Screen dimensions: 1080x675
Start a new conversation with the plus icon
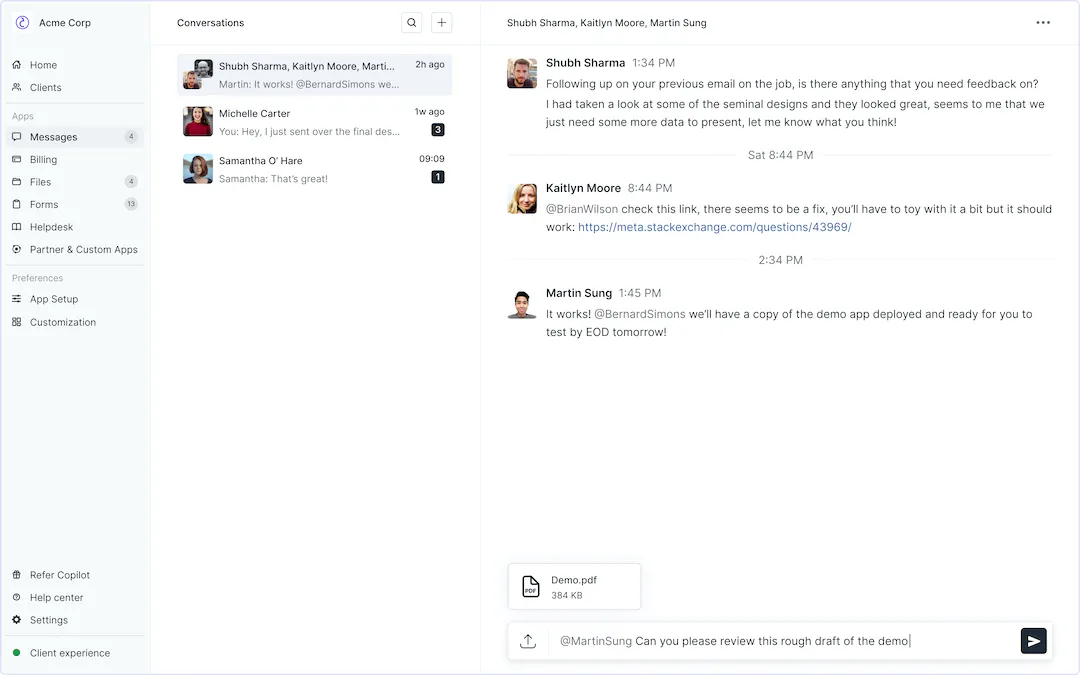[x=441, y=22]
